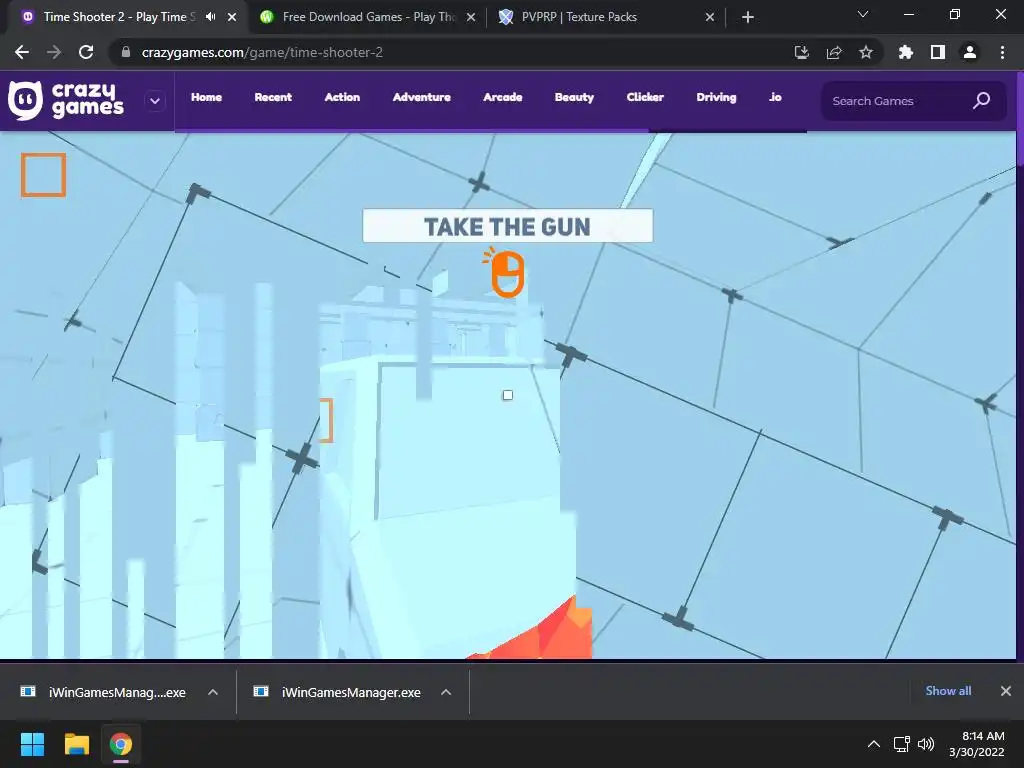Bookmark this page with the star icon

(x=866, y=52)
